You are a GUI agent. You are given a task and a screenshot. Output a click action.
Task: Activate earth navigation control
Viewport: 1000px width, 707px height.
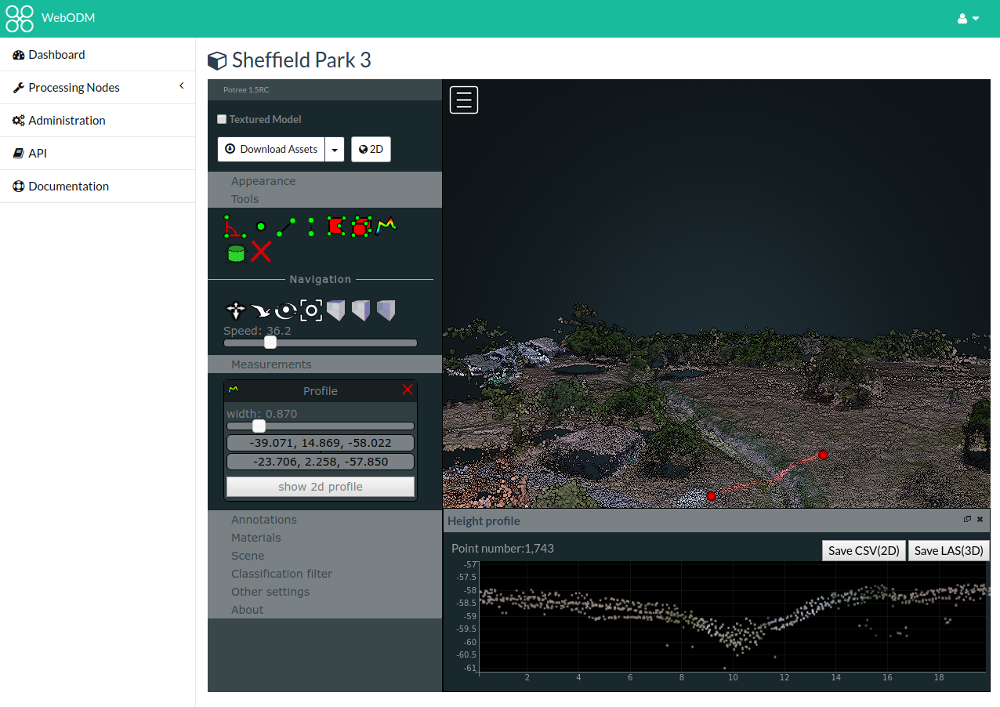click(235, 310)
